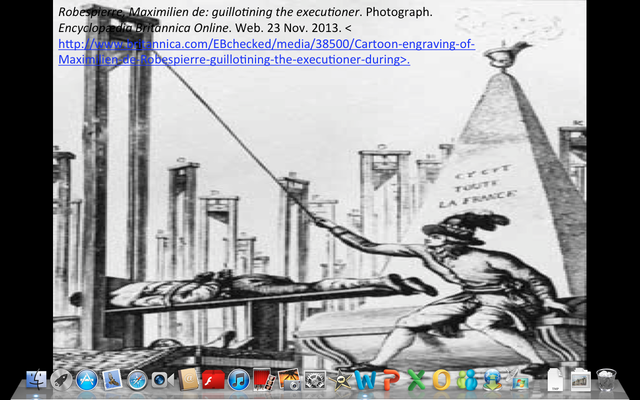The width and height of the screenshot is (640, 400).
Task: Open System Preferences gear icon
Action: [315, 380]
